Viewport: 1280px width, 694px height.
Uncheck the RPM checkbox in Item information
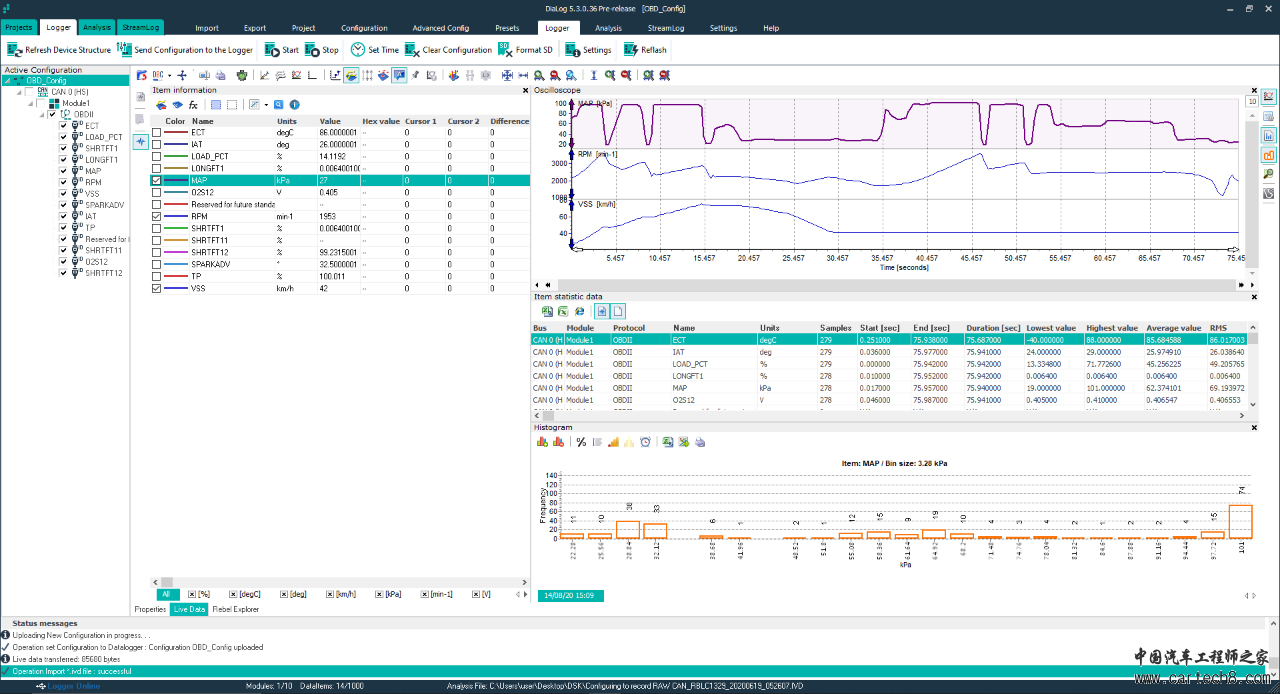[x=156, y=216]
